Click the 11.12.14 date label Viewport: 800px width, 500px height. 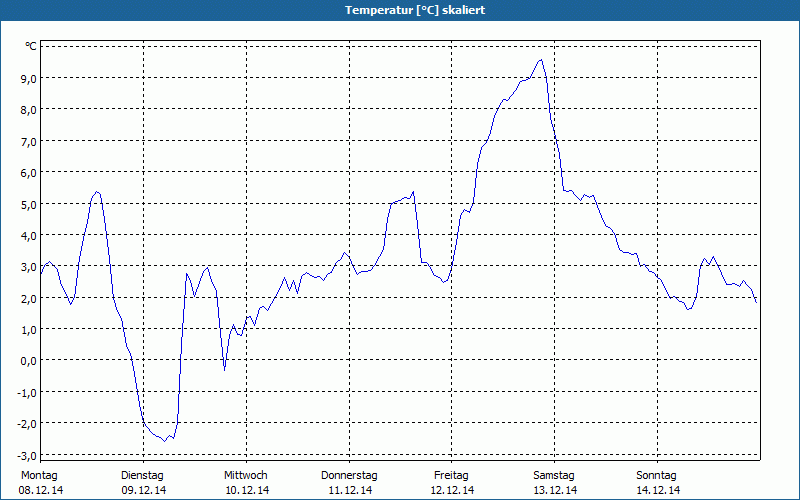pyautogui.click(x=350, y=490)
